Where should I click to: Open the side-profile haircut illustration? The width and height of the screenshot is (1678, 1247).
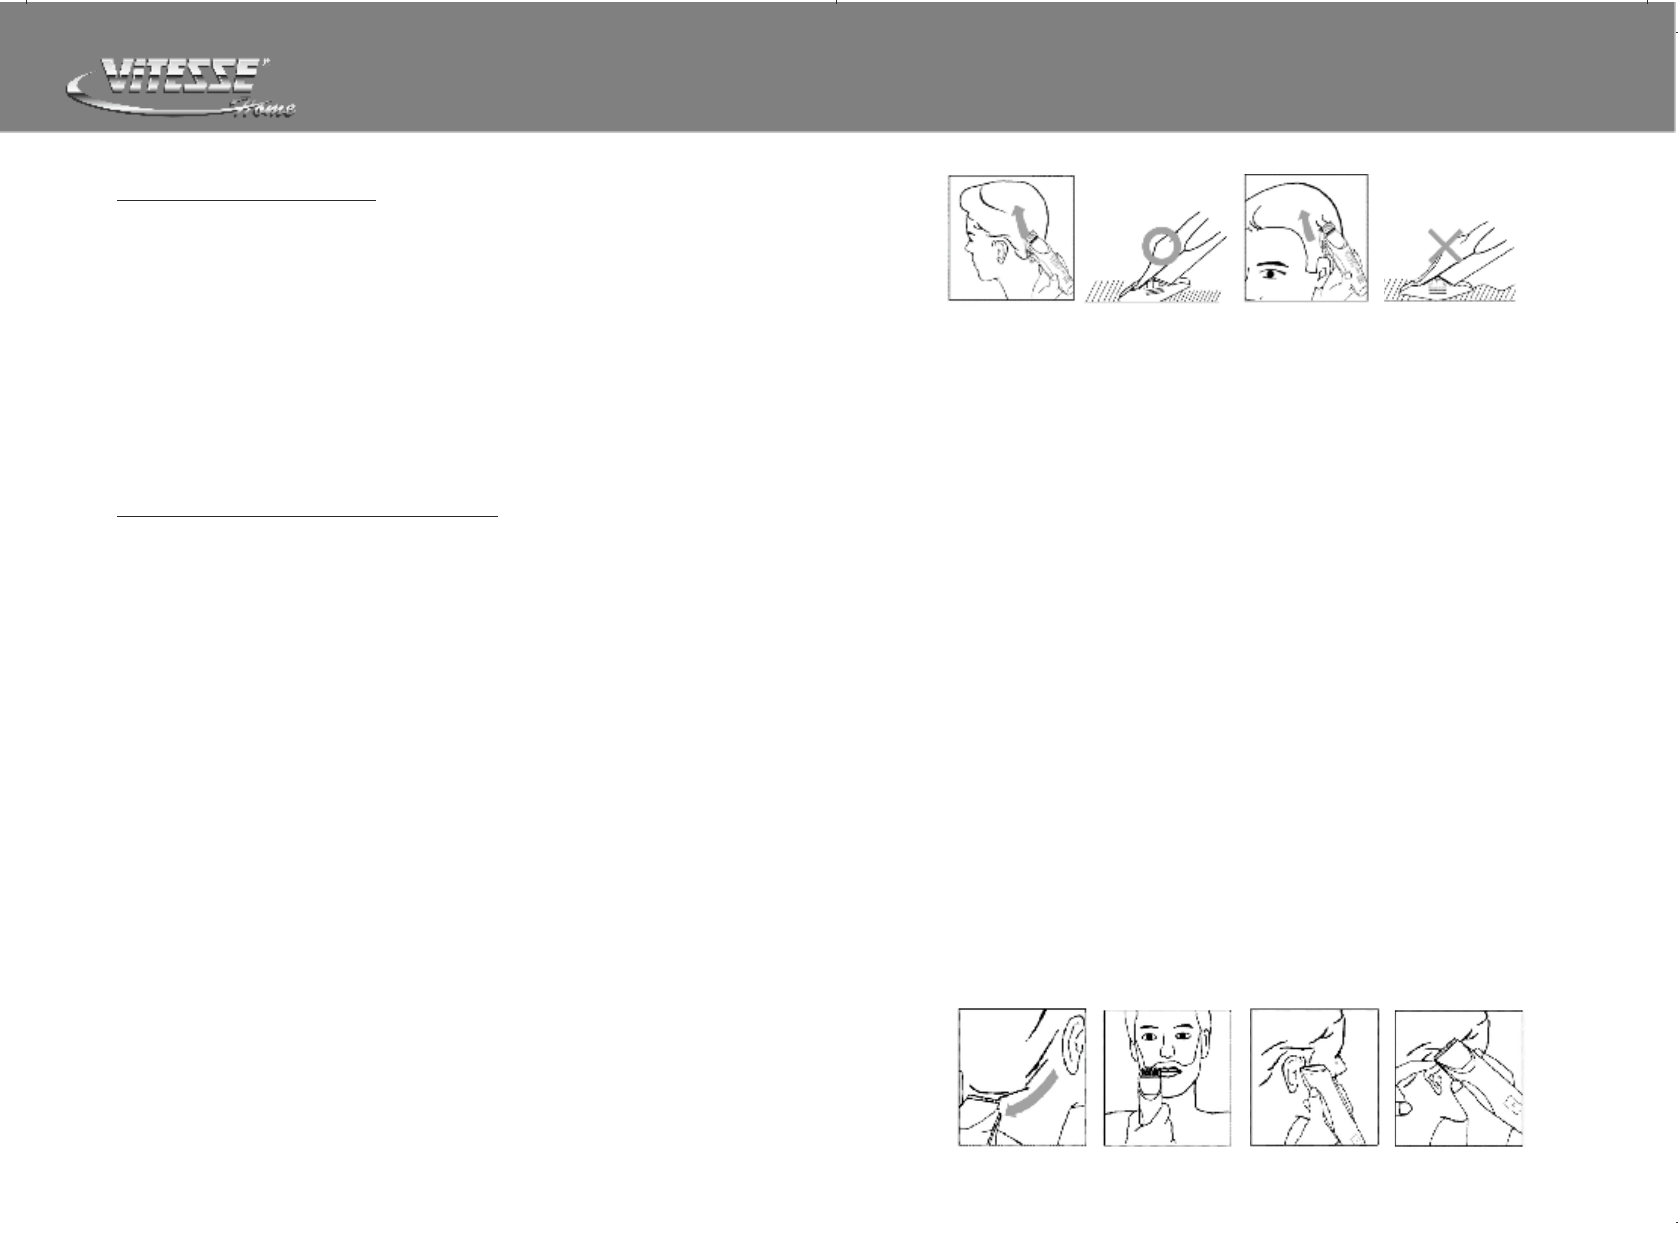(x=1011, y=238)
